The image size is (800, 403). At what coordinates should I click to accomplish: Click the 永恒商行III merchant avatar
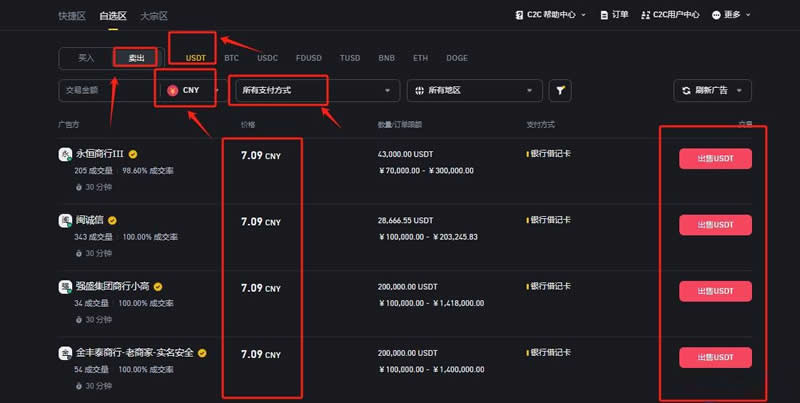point(66,155)
